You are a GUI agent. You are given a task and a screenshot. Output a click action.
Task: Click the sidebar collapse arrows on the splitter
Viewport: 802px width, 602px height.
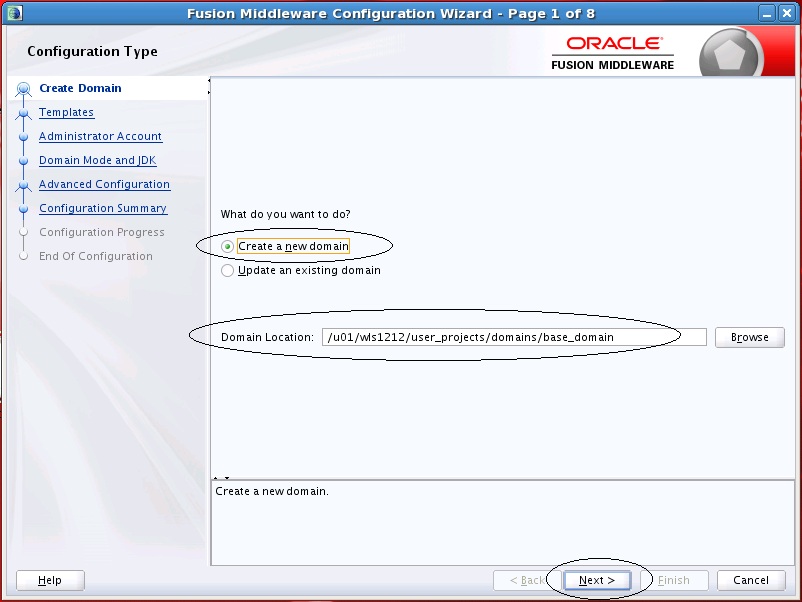pos(209,86)
